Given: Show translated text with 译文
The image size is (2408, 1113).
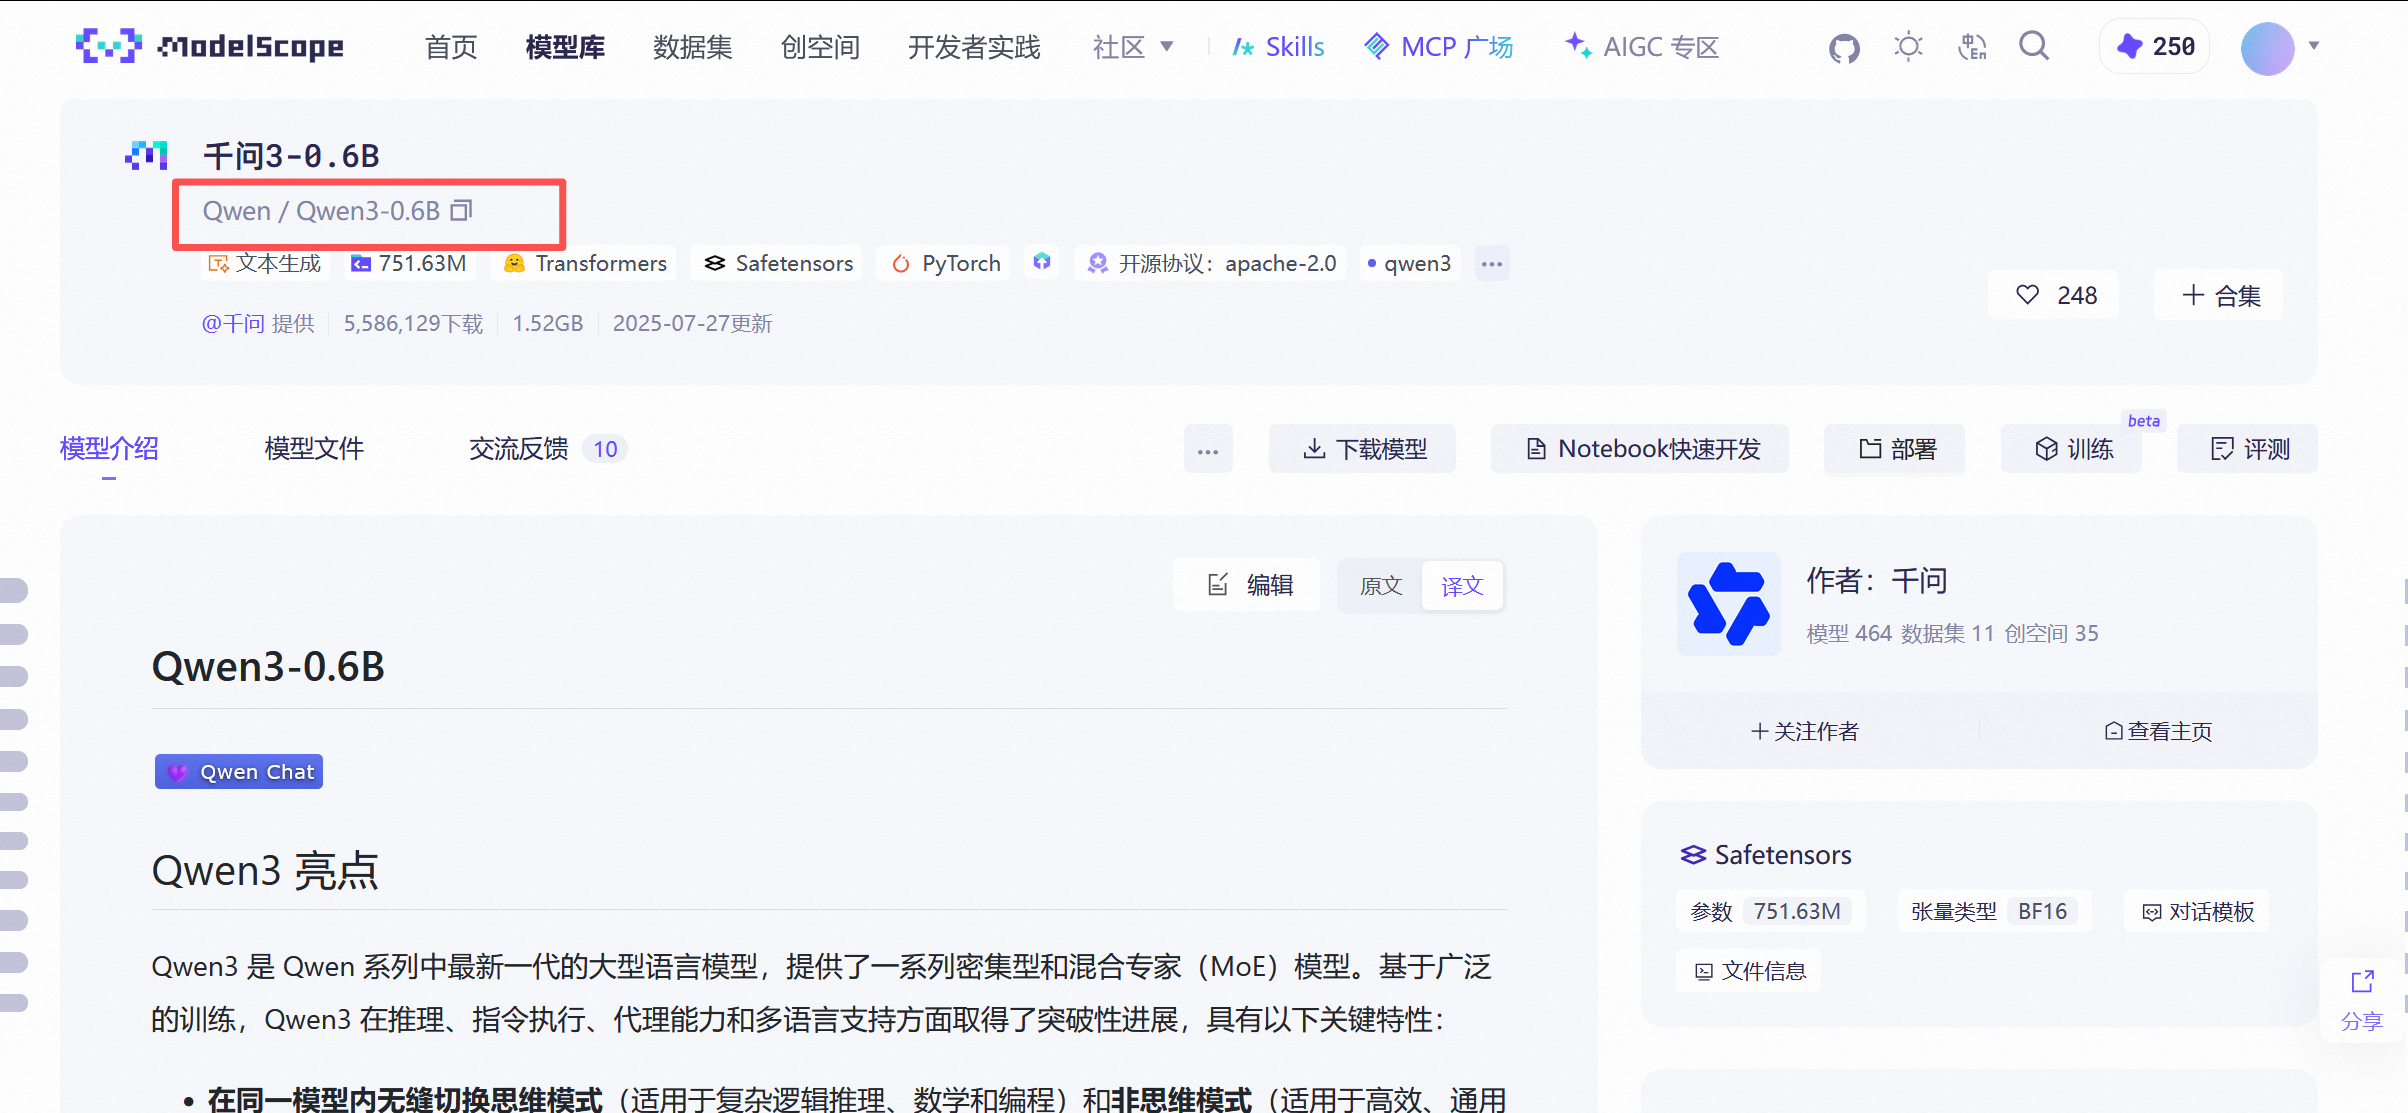Looking at the screenshot, I should pyautogui.click(x=1461, y=586).
